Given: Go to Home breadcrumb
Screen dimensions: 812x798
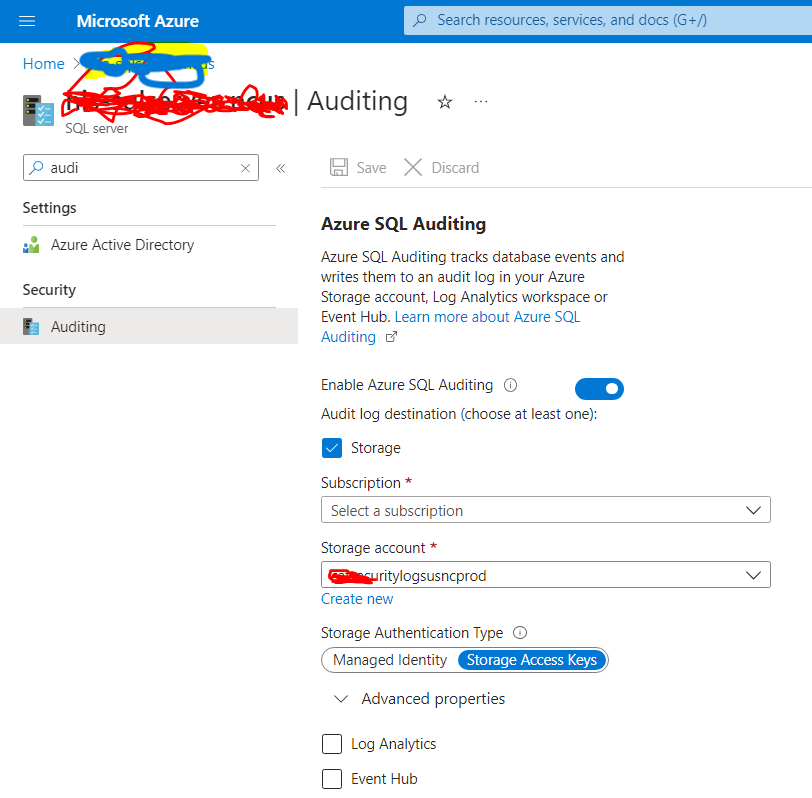Looking at the screenshot, I should pyautogui.click(x=44, y=64).
